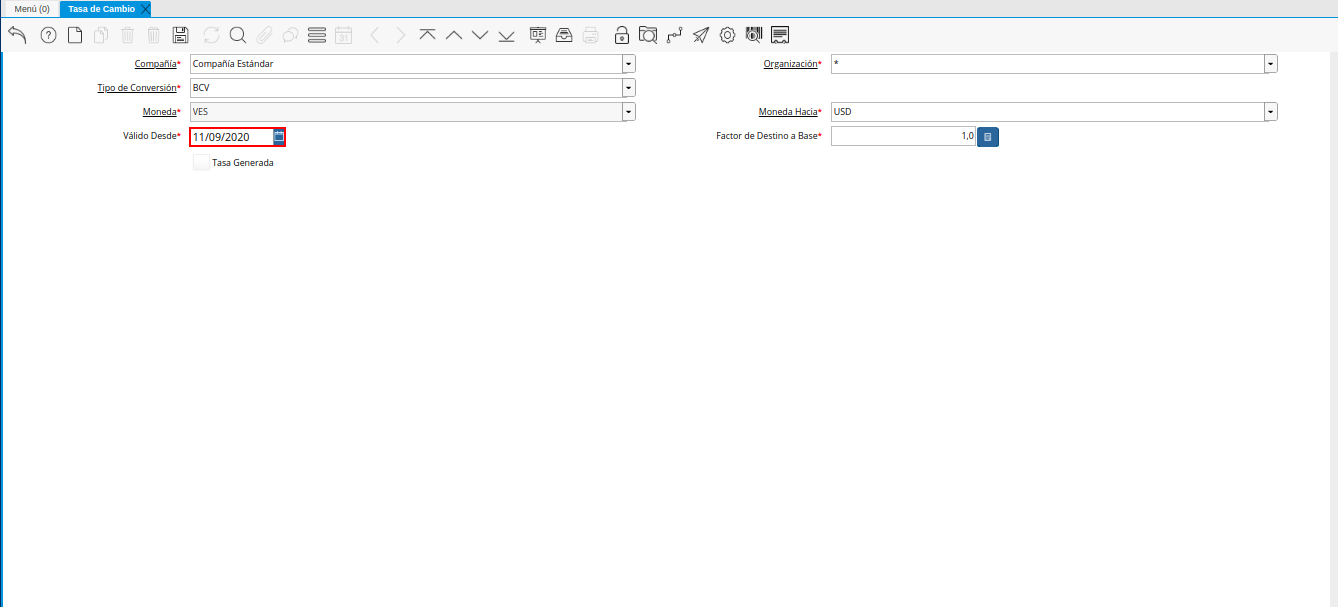This screenshot has height=607, width=1338.
Task: Click the Organización asterisk value field
Action: pyautogui.click(x=1047, y=64)
